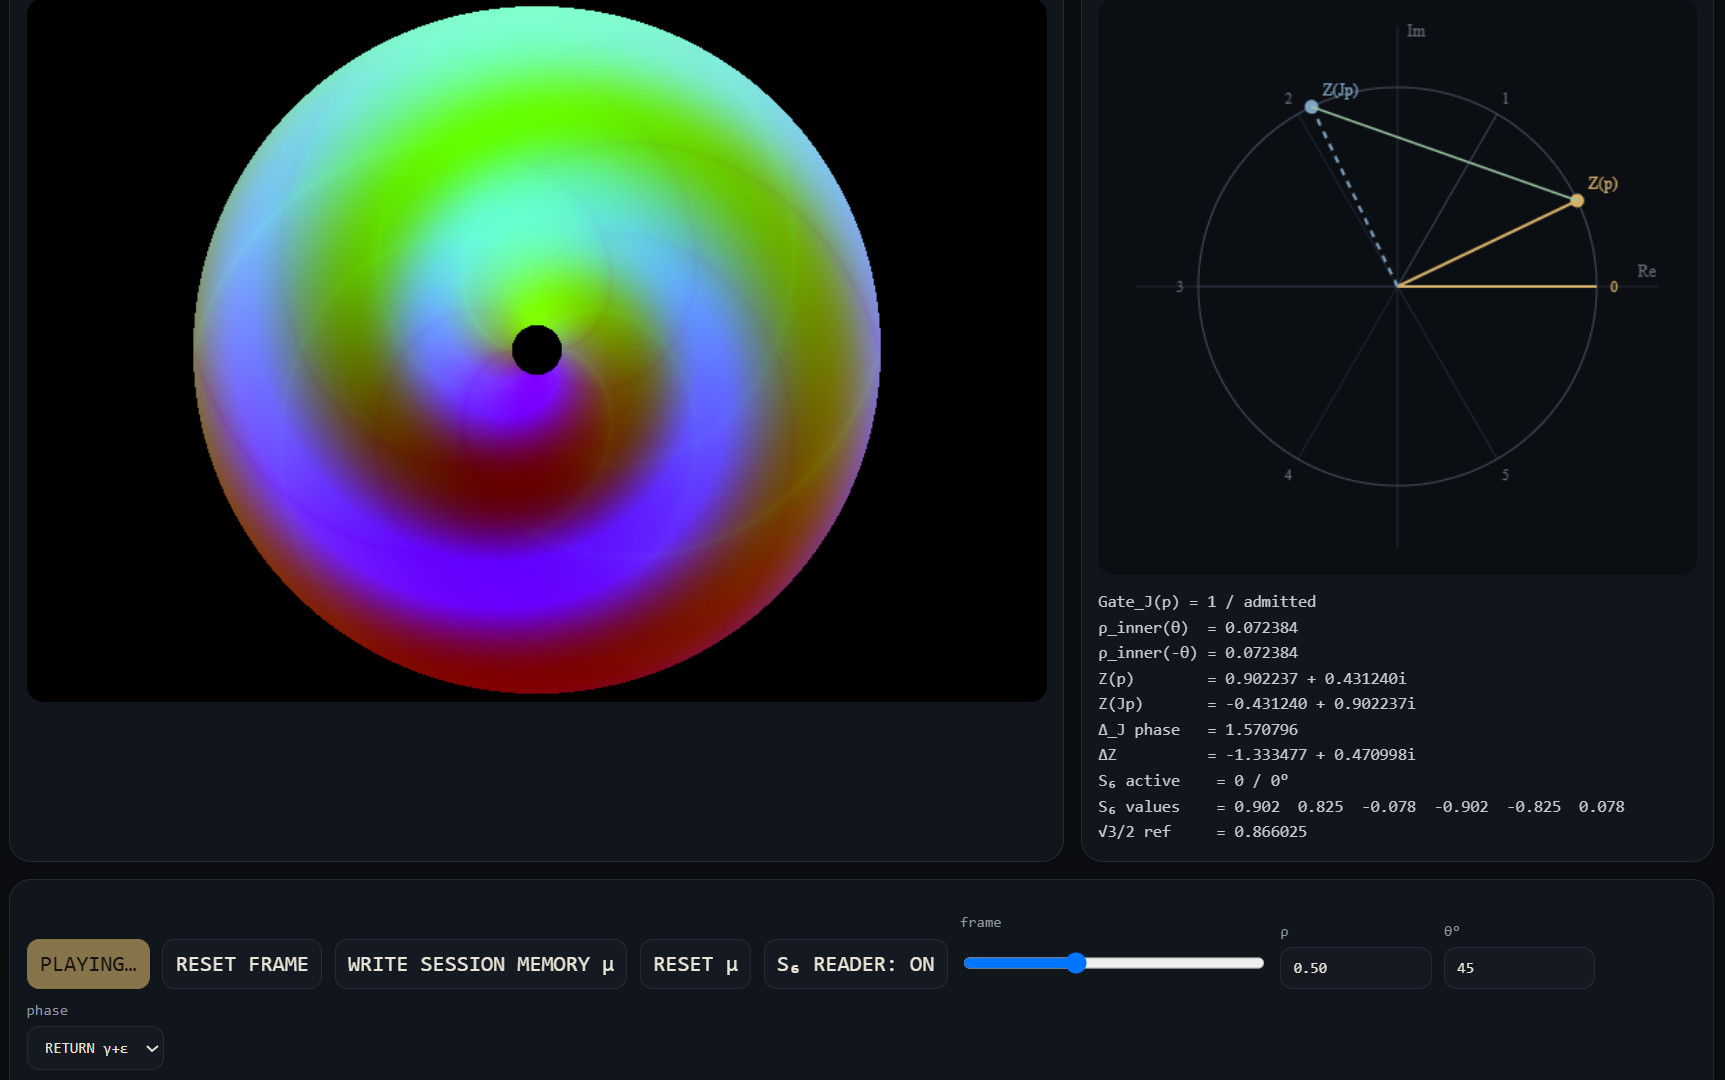Click the Δ_J phase value 1.570796
Screen dimensions: 1725x1080
click(1261, 729)
